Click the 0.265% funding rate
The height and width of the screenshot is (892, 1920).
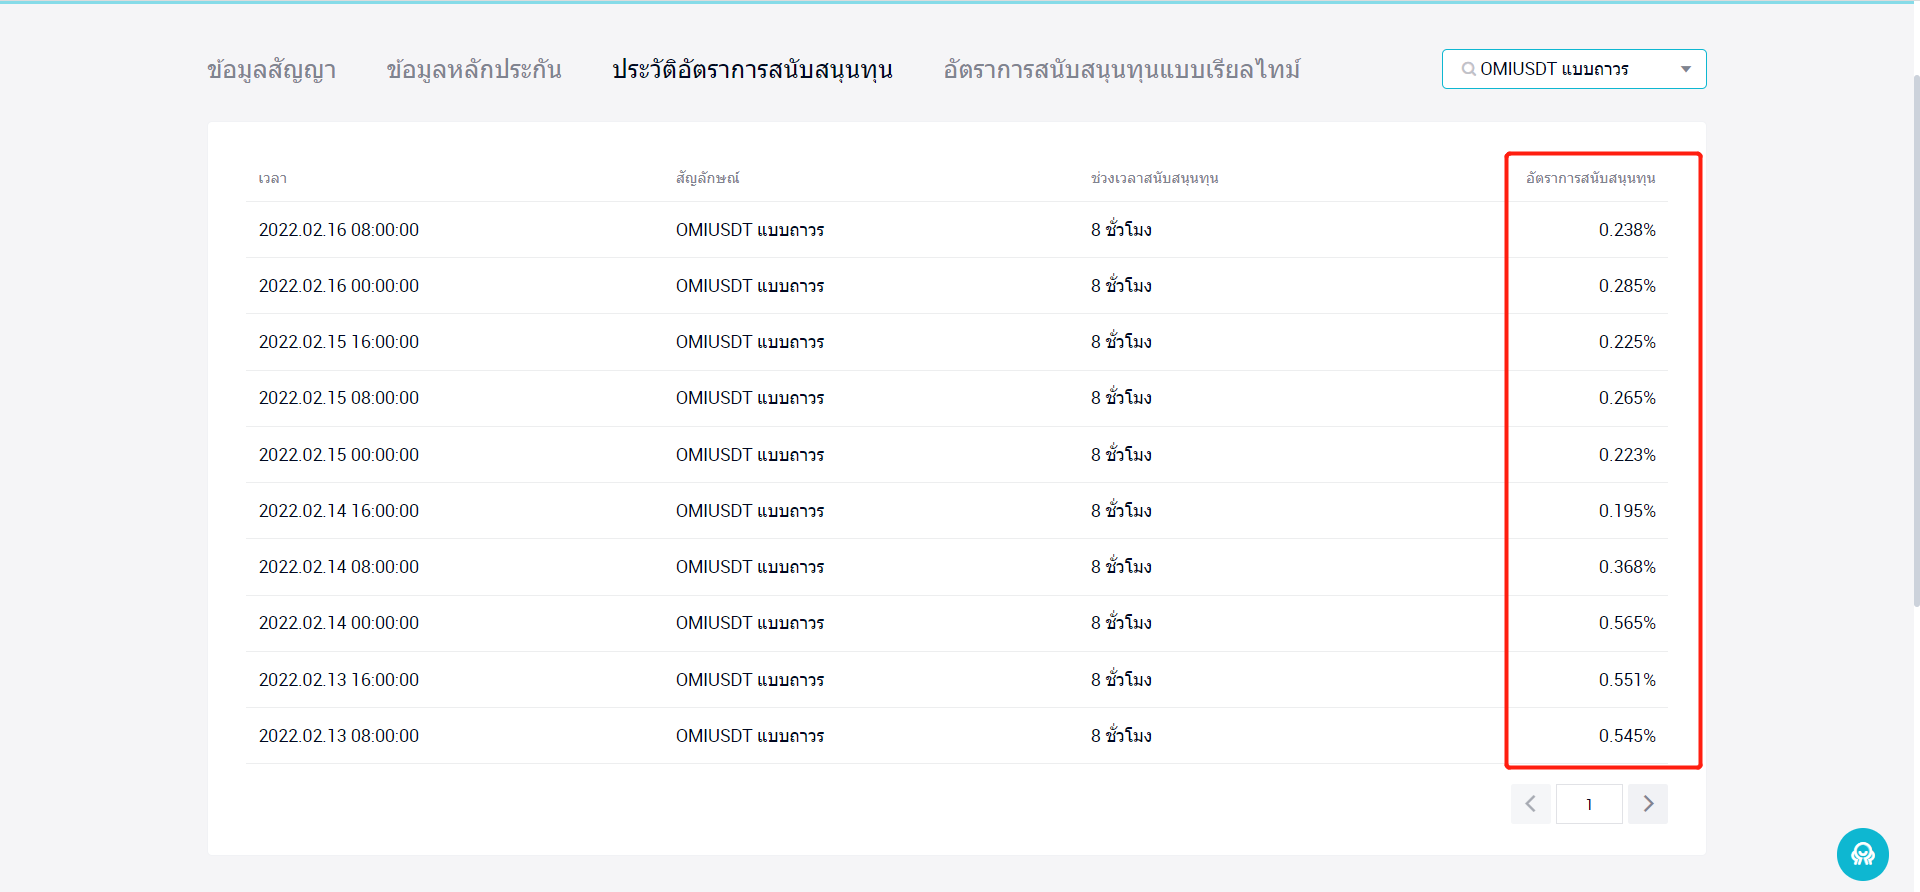[x=1627, y=398]
